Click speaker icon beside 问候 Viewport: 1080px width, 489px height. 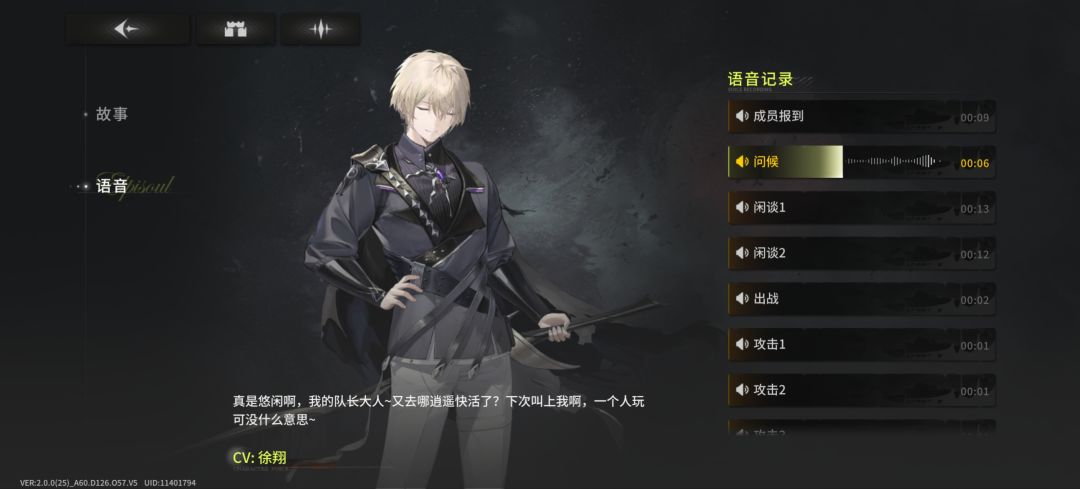[742, 162]
